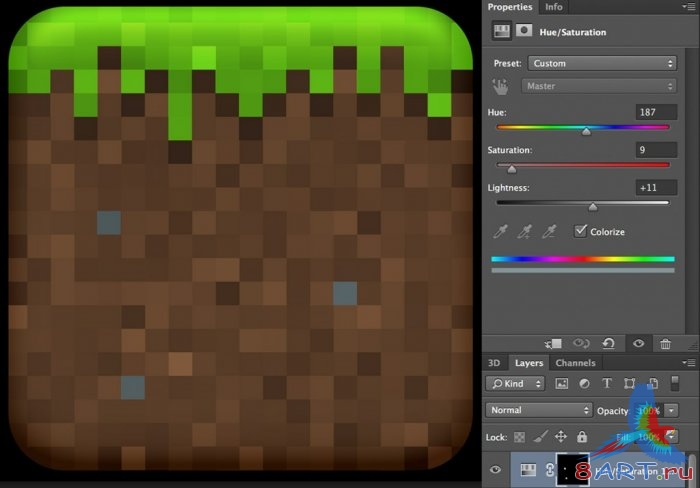Viewport: 700px width, 488px height.
Task: Switch to the Channels tab
Action: (x=575, y=363)
